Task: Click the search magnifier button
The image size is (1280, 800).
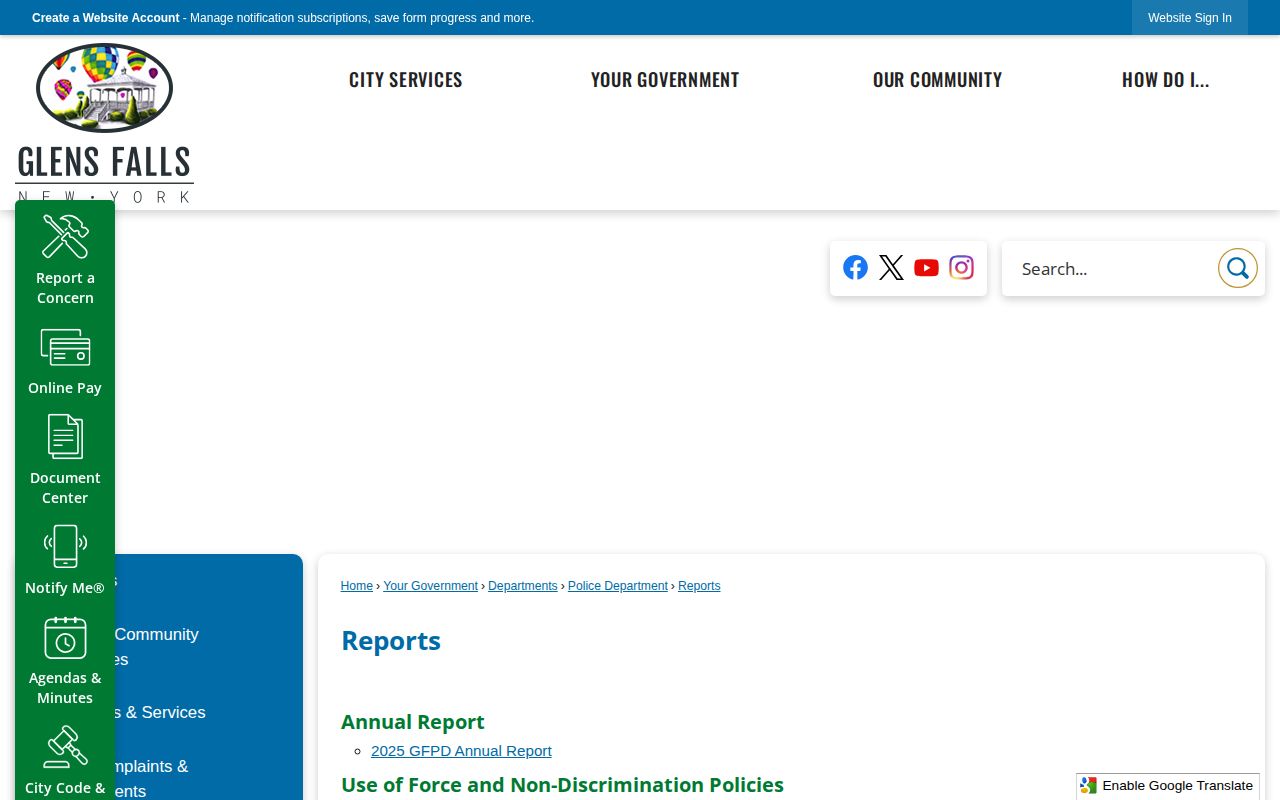Action: [x=1237, y=268]
